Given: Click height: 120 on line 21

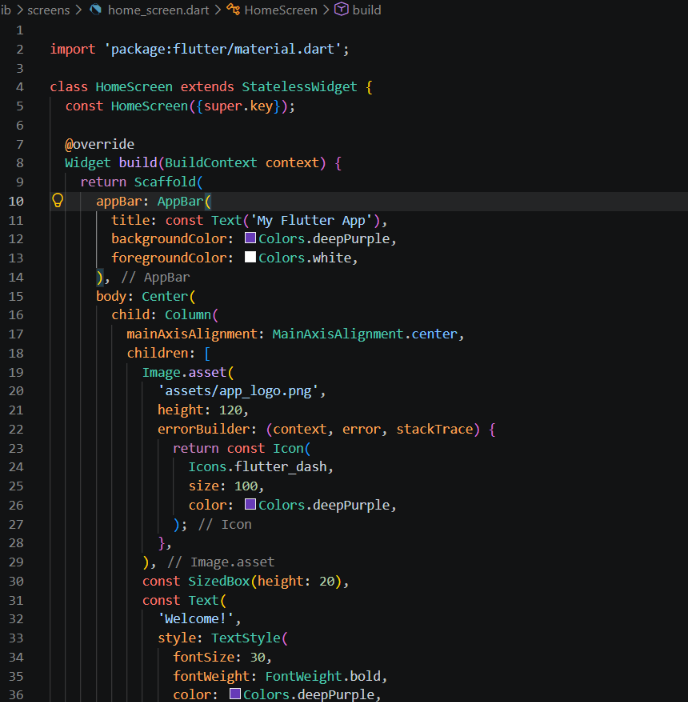Looking at the screenshot, I should point(200,410).
